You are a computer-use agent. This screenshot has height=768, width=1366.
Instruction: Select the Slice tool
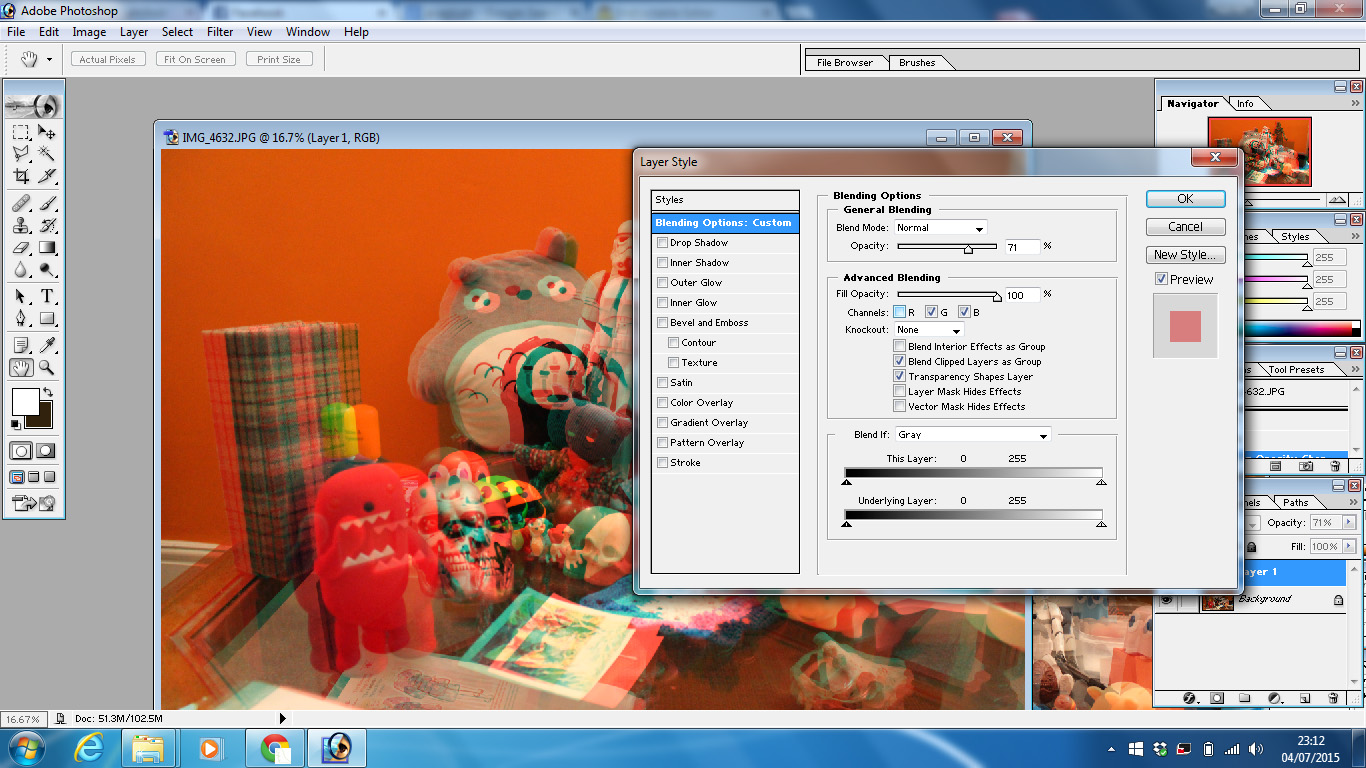pyautogui.click(x=47, y=176)
